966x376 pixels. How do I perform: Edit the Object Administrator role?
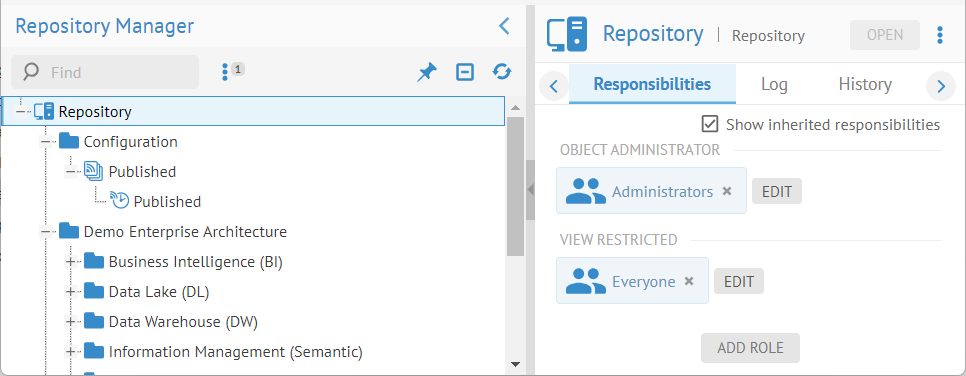[777, 191]
